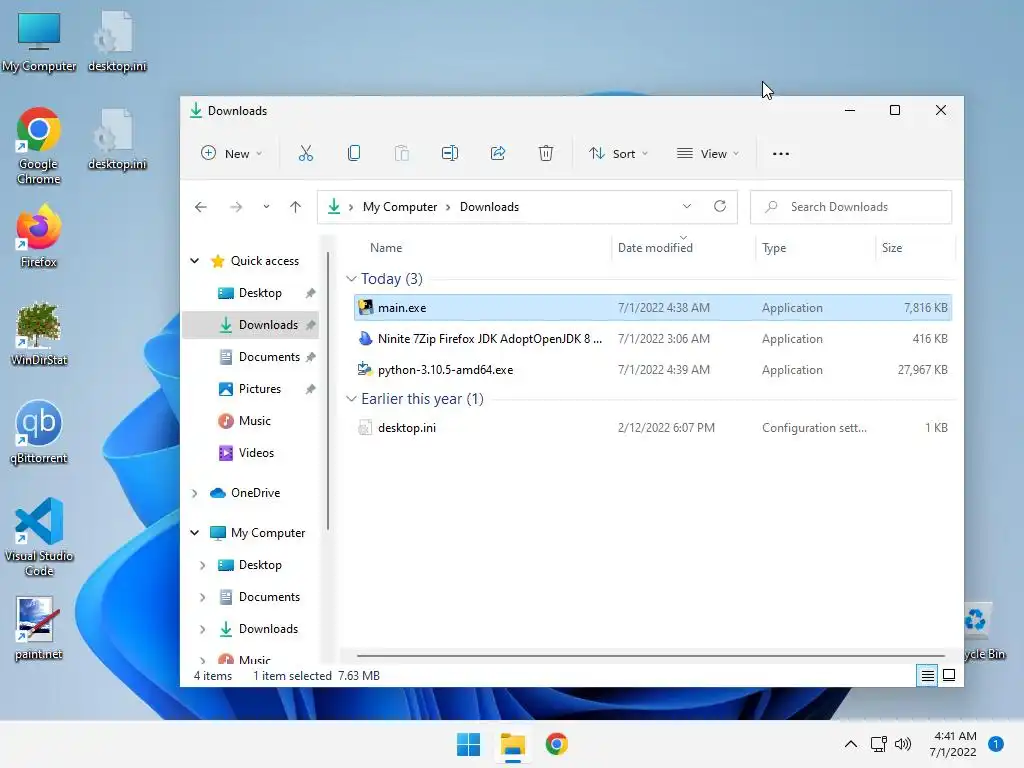
Task: Open recent locations dropdown chevron
Action: tap(266, 207)
